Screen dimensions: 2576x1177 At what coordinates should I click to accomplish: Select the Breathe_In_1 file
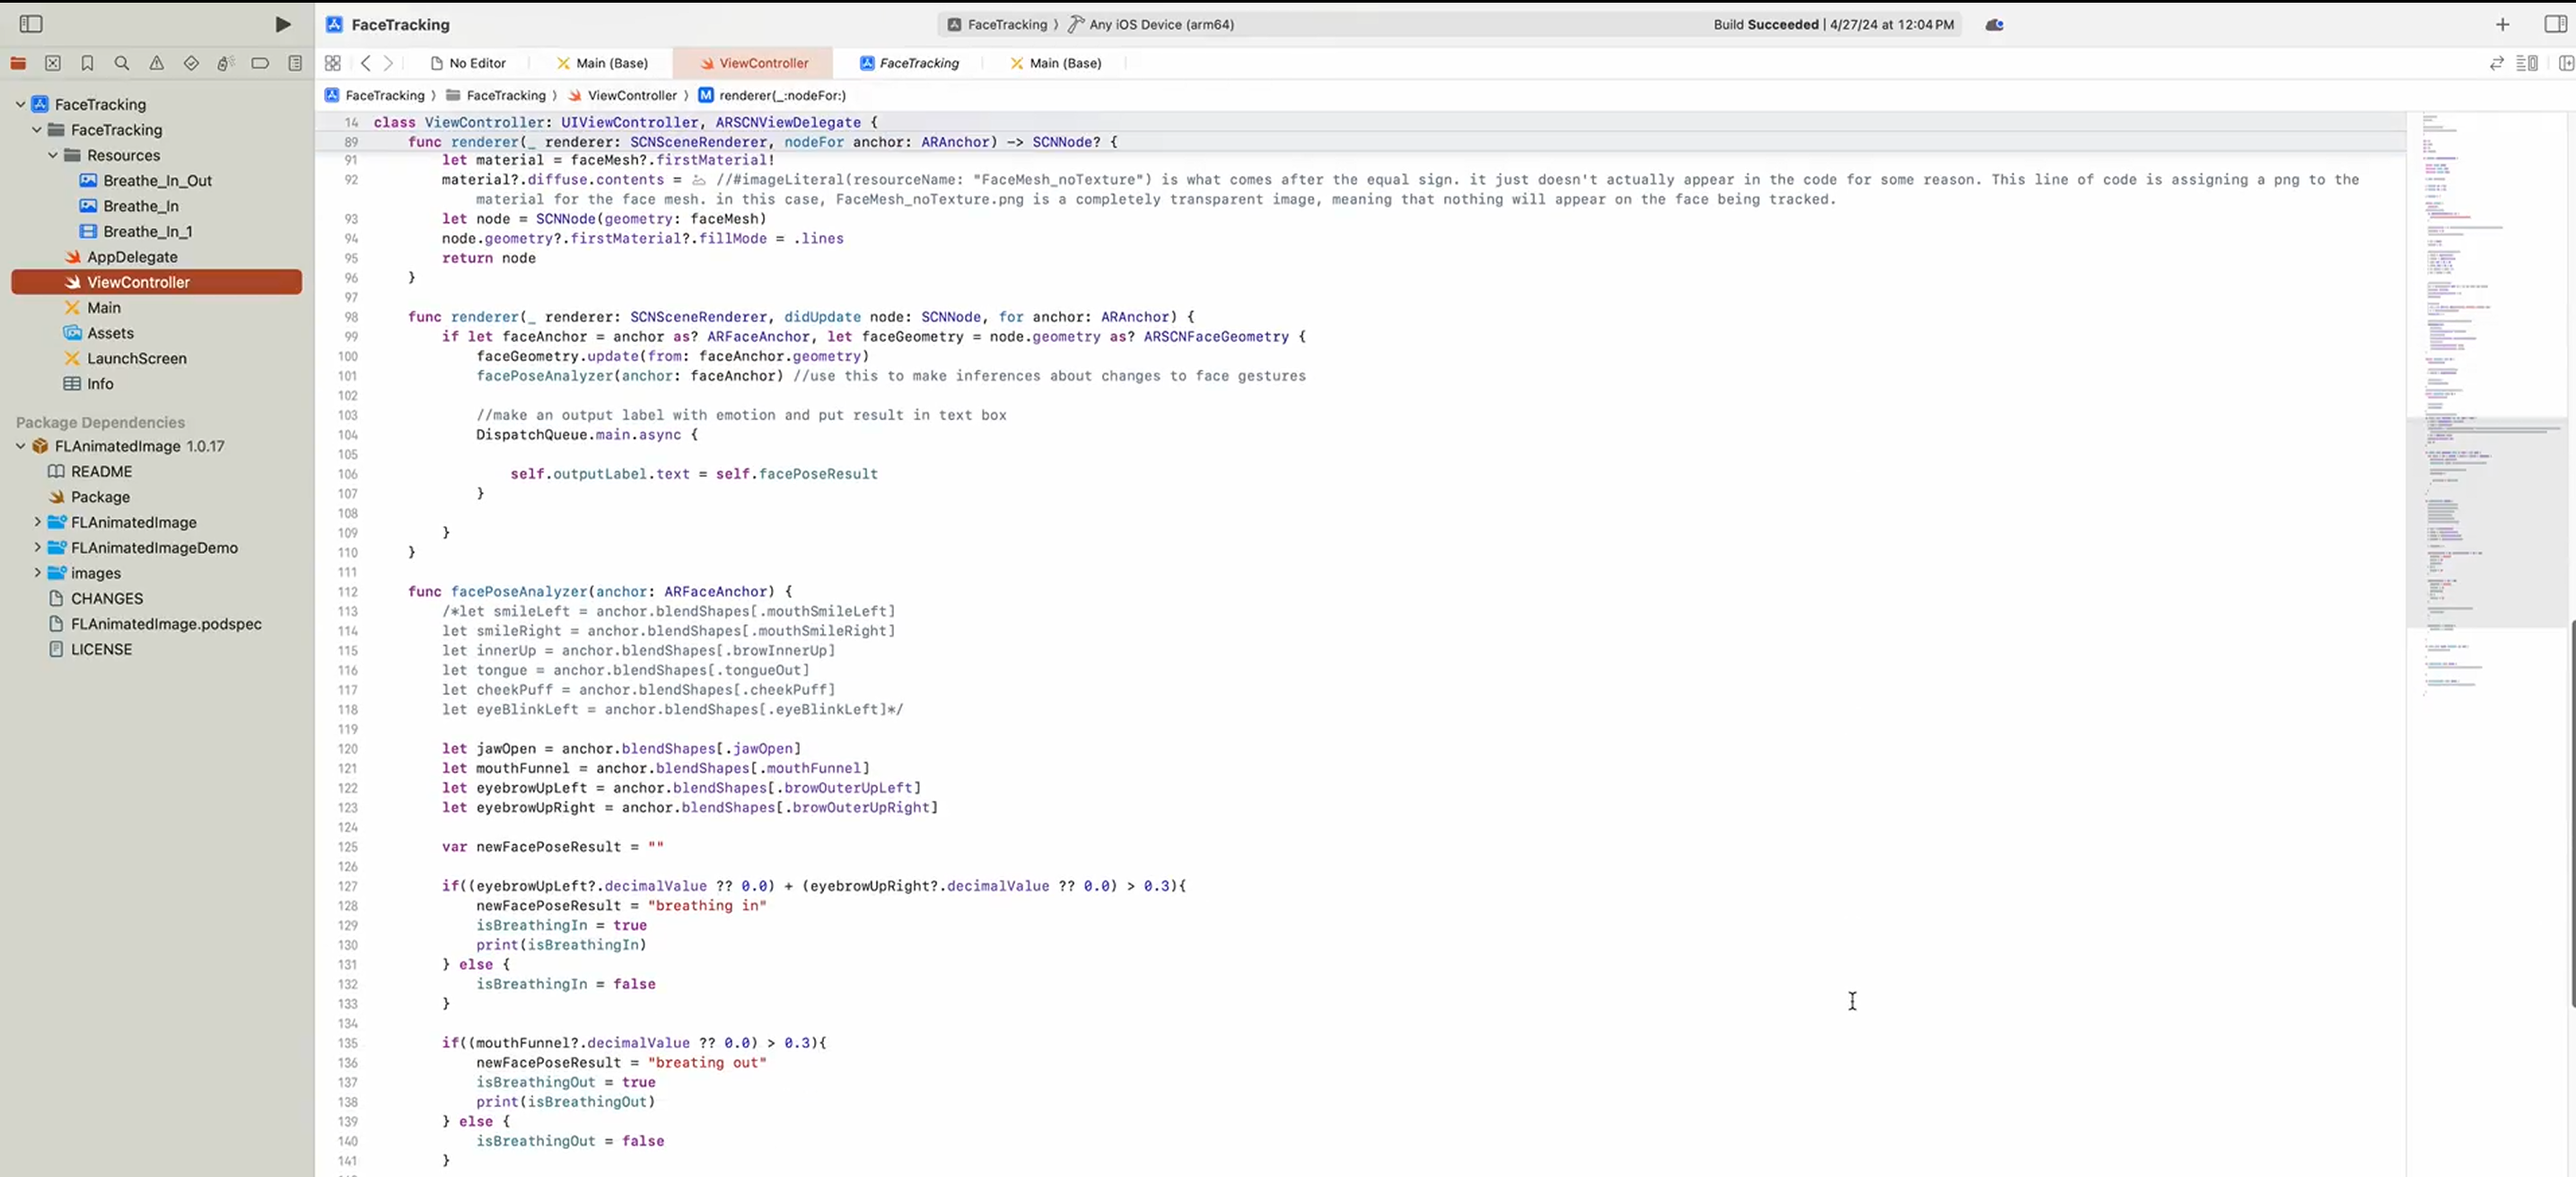point(147,231)
